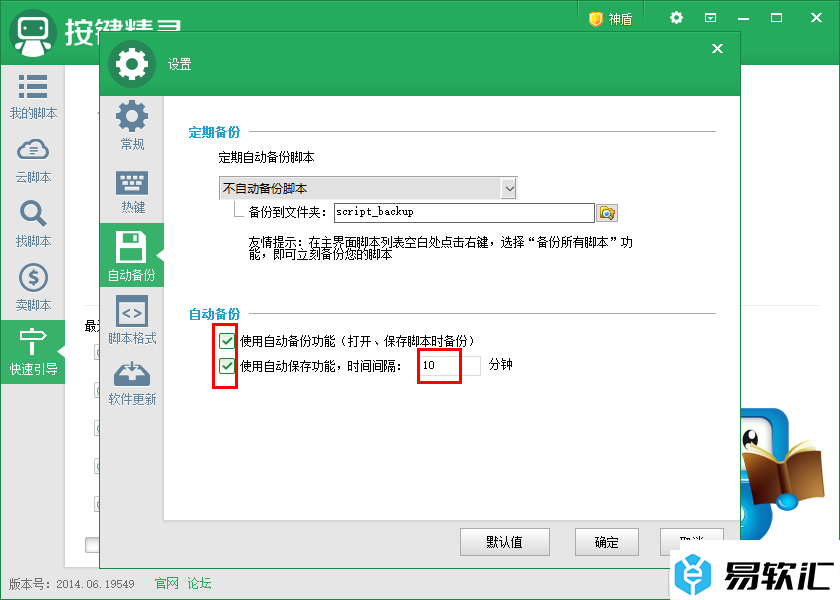
Task: Click the 论坛 link at the bottom
Action: 200,583
